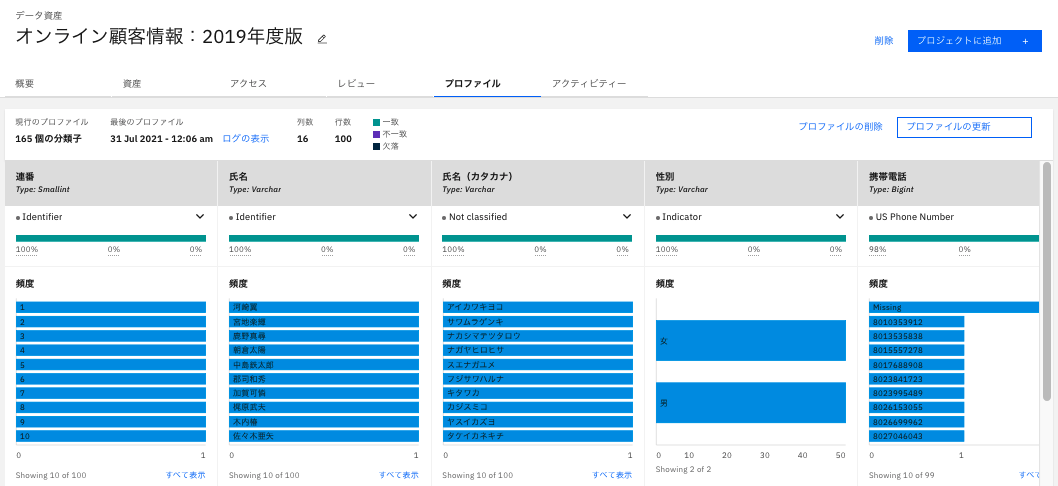The width and height of the screenshot is (1058, 486).
Task: Click the カジスミコ frequency bar
Action: tap(538, 407)
